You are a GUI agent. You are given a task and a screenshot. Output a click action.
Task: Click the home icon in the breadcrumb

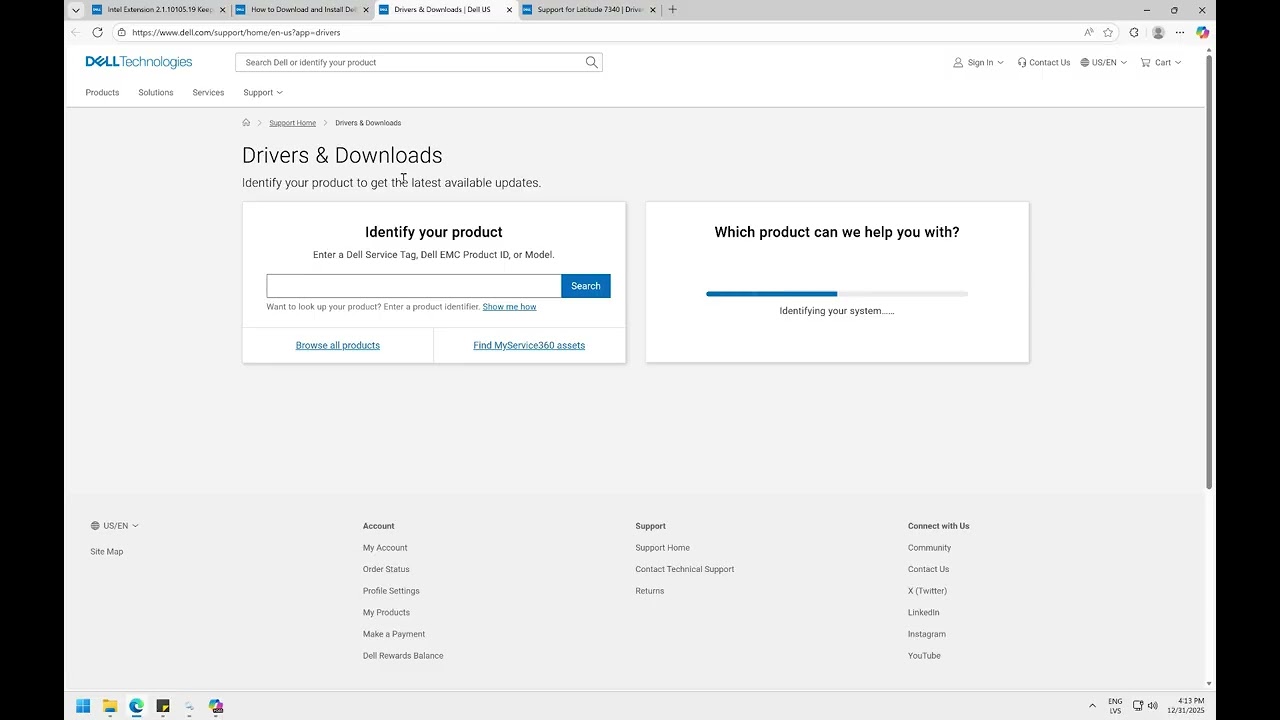point(246,123)
